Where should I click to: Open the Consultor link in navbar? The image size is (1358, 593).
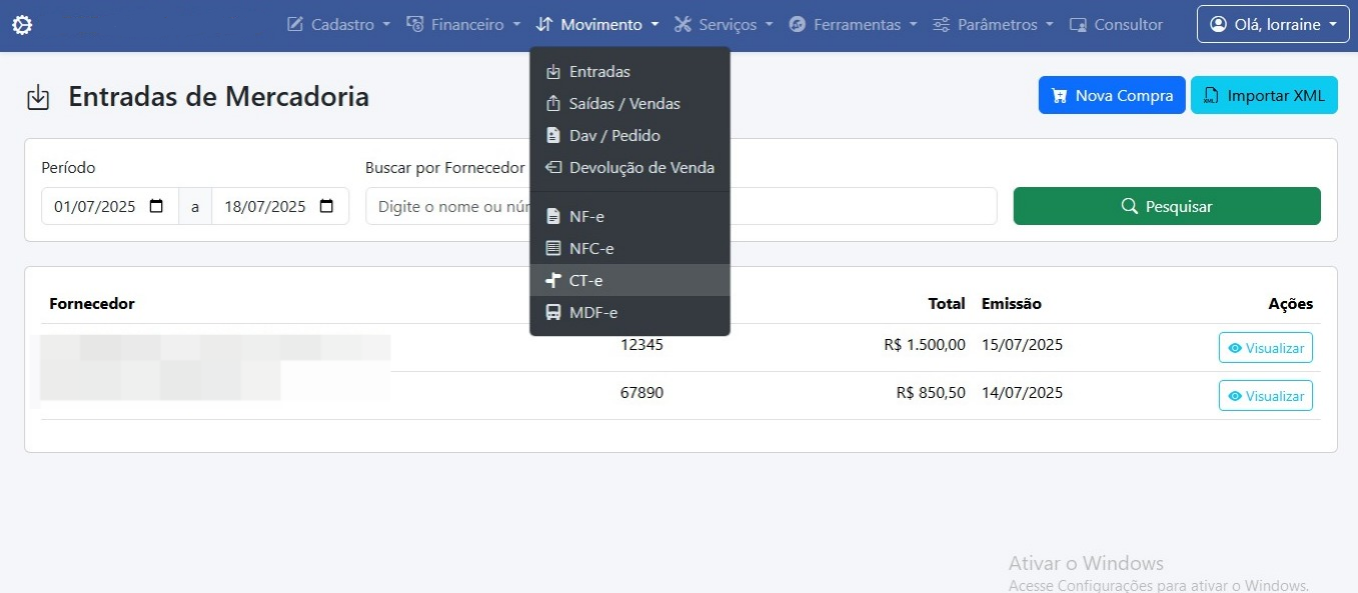pyautogui.click(x=1116, y=25)
